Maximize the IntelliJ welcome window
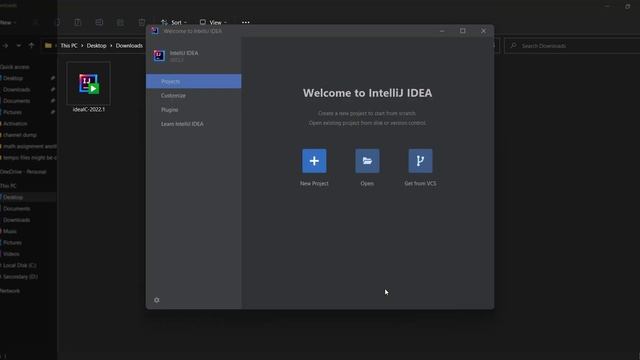The height and width of the screenshot is (360, 640). 462,31
